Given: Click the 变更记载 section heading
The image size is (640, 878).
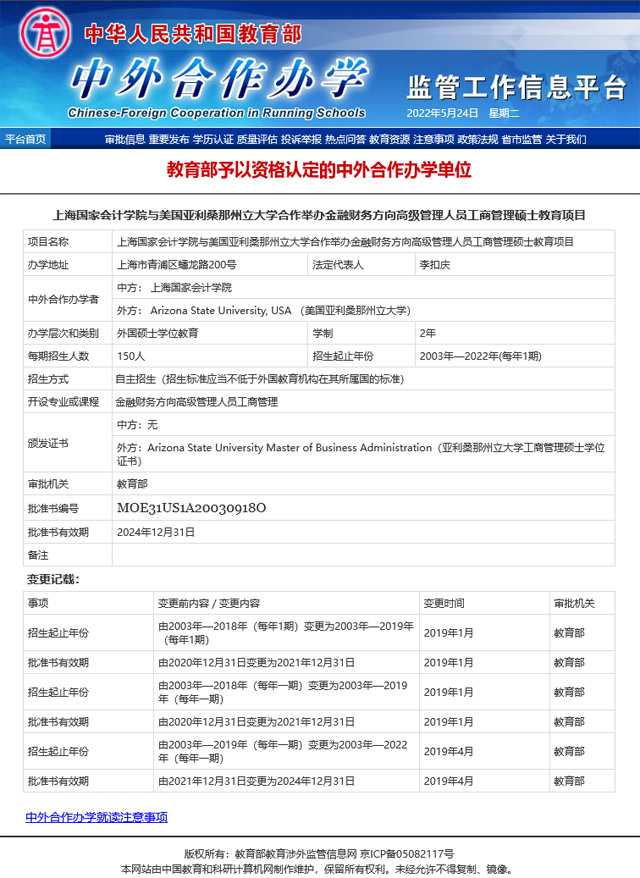Looking at the screenshot, I should pyautogui.click(x=53, y=580).
